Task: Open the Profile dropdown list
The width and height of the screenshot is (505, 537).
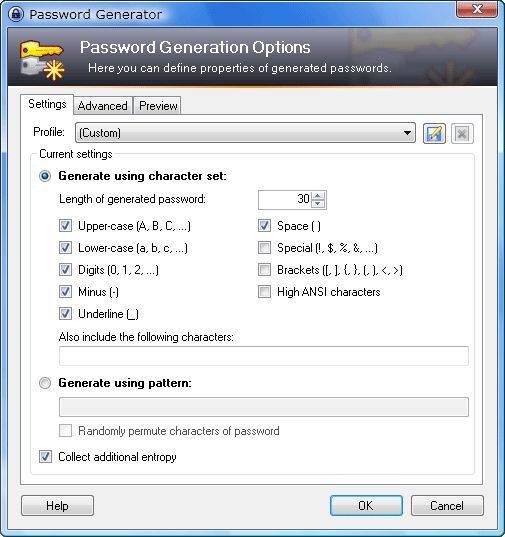Action: click(245, 133)
